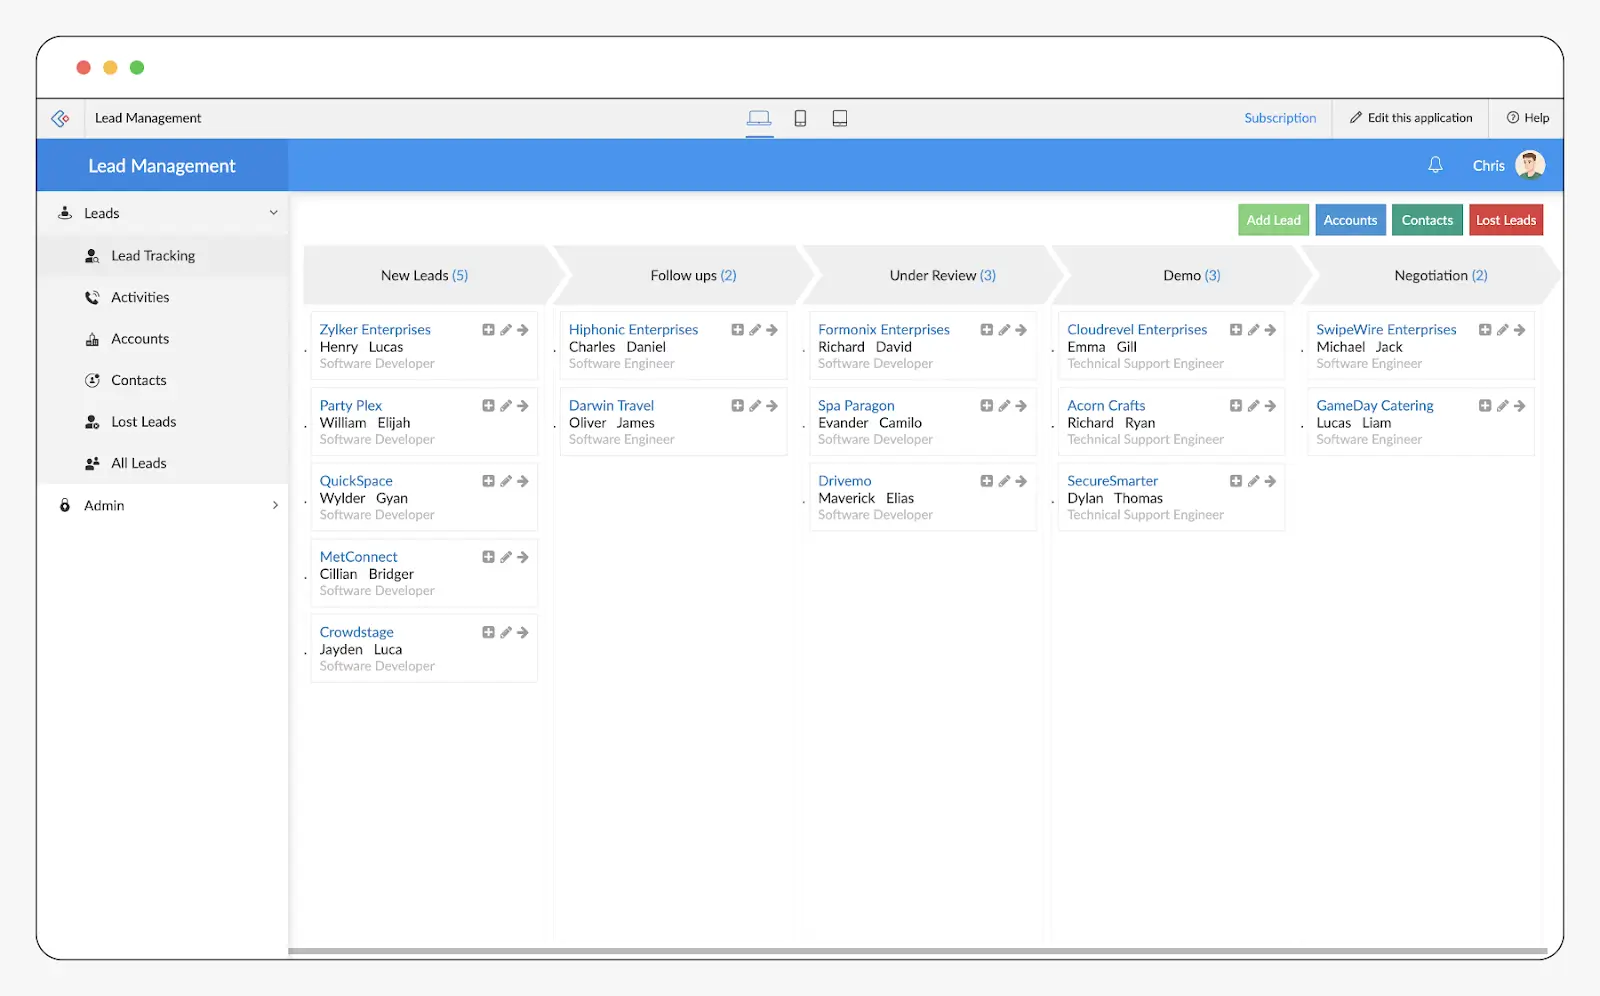
Task: Collapse the Leads section in the sidebar
Action: pyautogui.click(x=273, y=212)
